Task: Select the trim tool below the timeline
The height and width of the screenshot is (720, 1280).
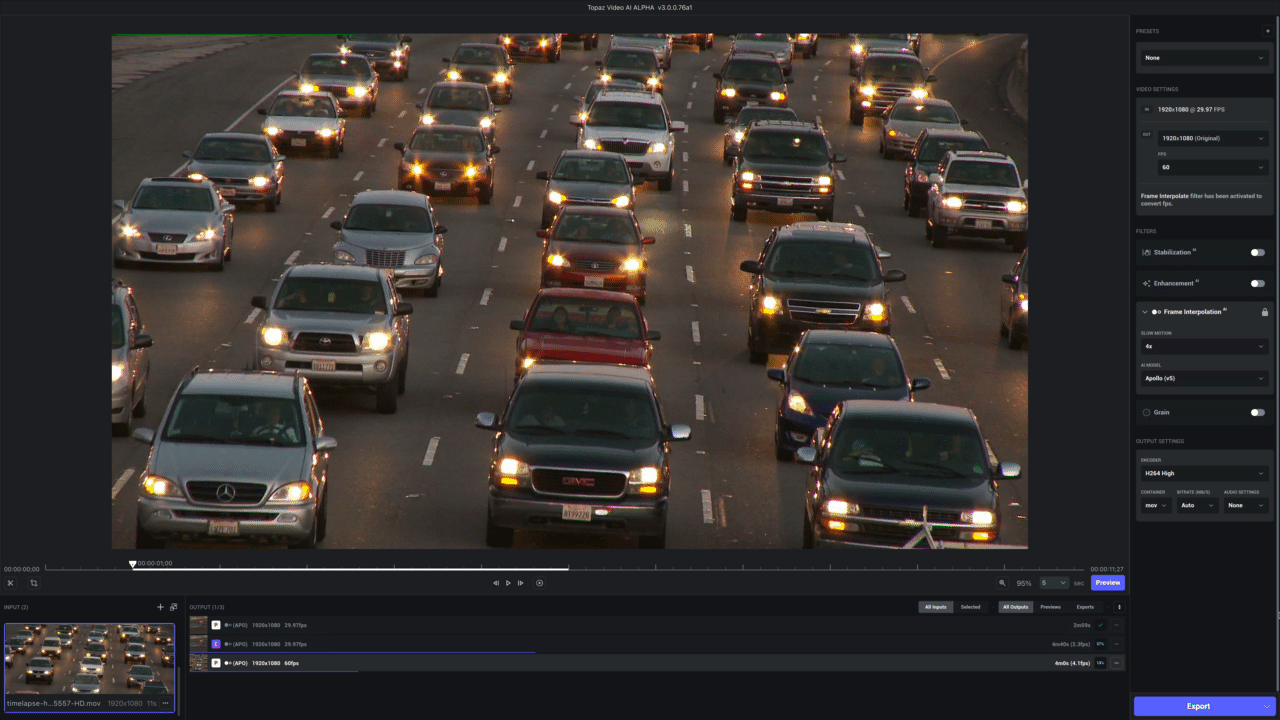Action: click(10, 583)
